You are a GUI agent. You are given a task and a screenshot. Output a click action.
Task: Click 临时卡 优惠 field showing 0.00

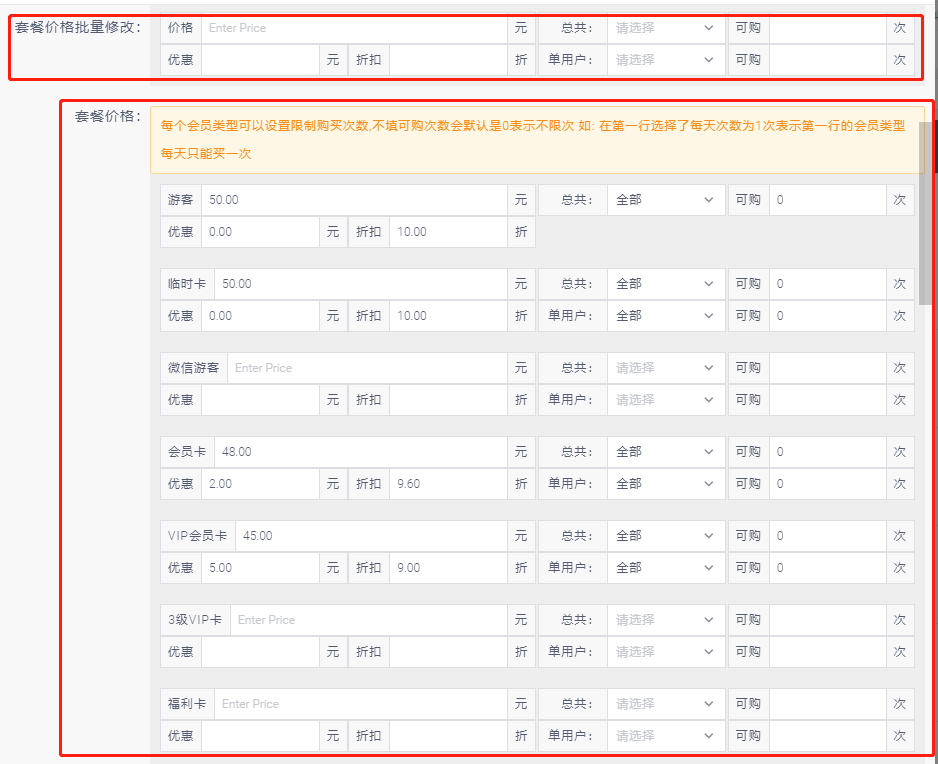pyautogui.click(x=260, y=316)
